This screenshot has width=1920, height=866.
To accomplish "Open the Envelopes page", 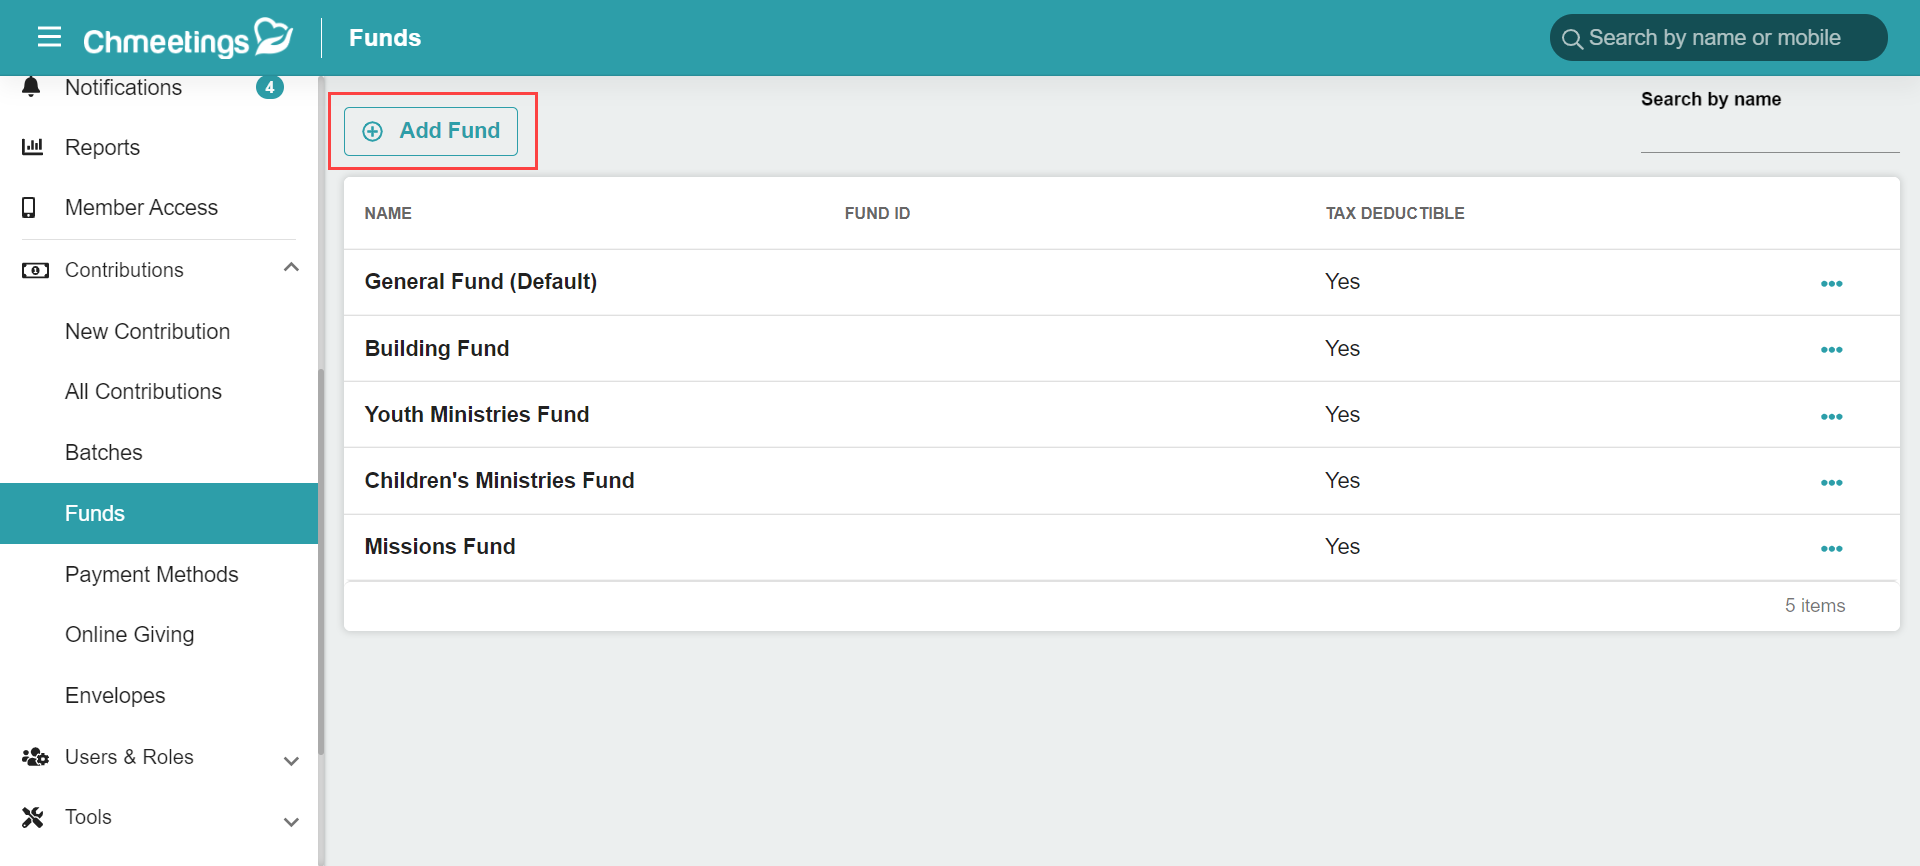I will point(115,695).
